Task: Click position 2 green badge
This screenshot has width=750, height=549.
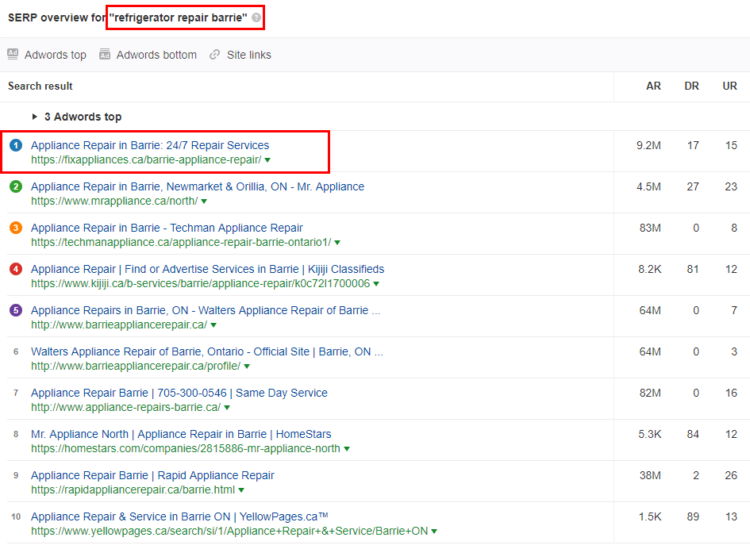Action: [x=16, y=187]
